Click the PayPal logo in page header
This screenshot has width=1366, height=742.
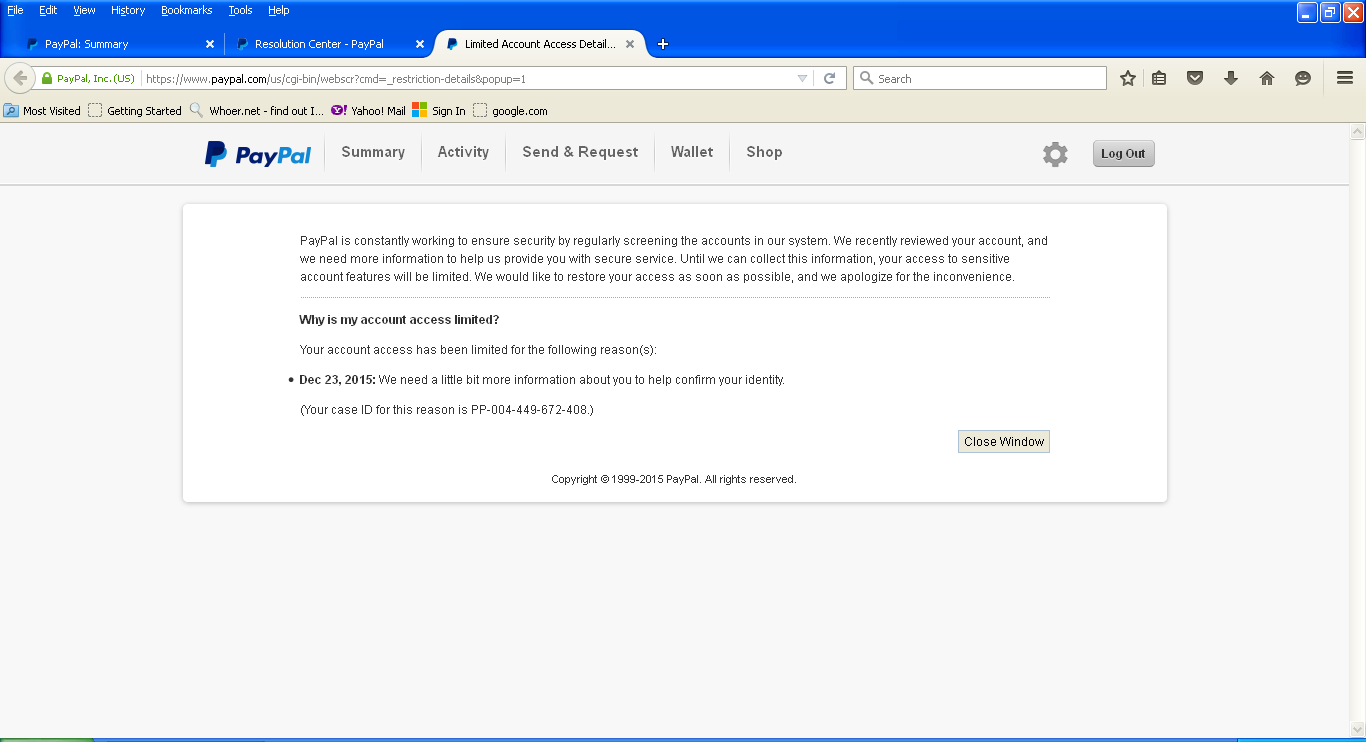(x=258, y=154)
